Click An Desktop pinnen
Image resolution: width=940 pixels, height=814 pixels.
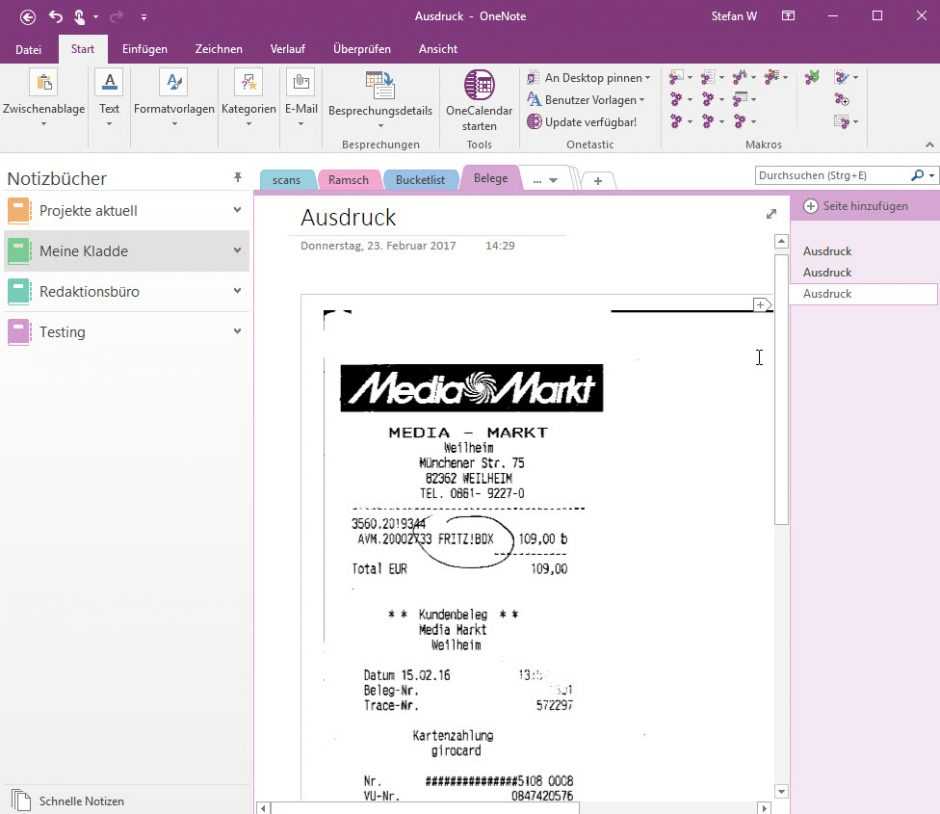(x=588, y=78)
